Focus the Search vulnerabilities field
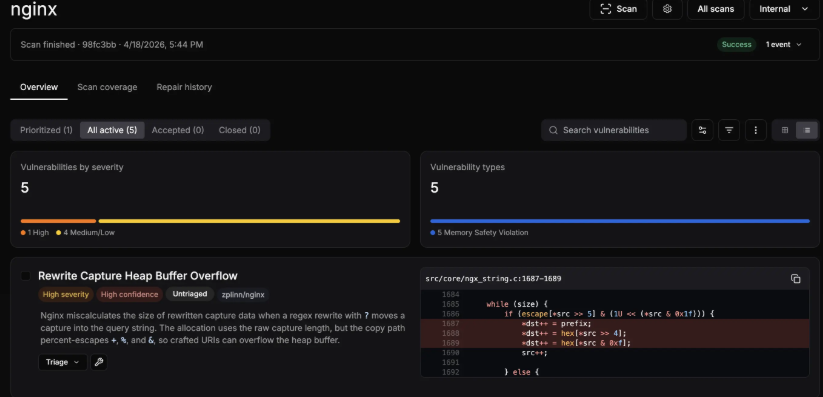 (614, 130)
